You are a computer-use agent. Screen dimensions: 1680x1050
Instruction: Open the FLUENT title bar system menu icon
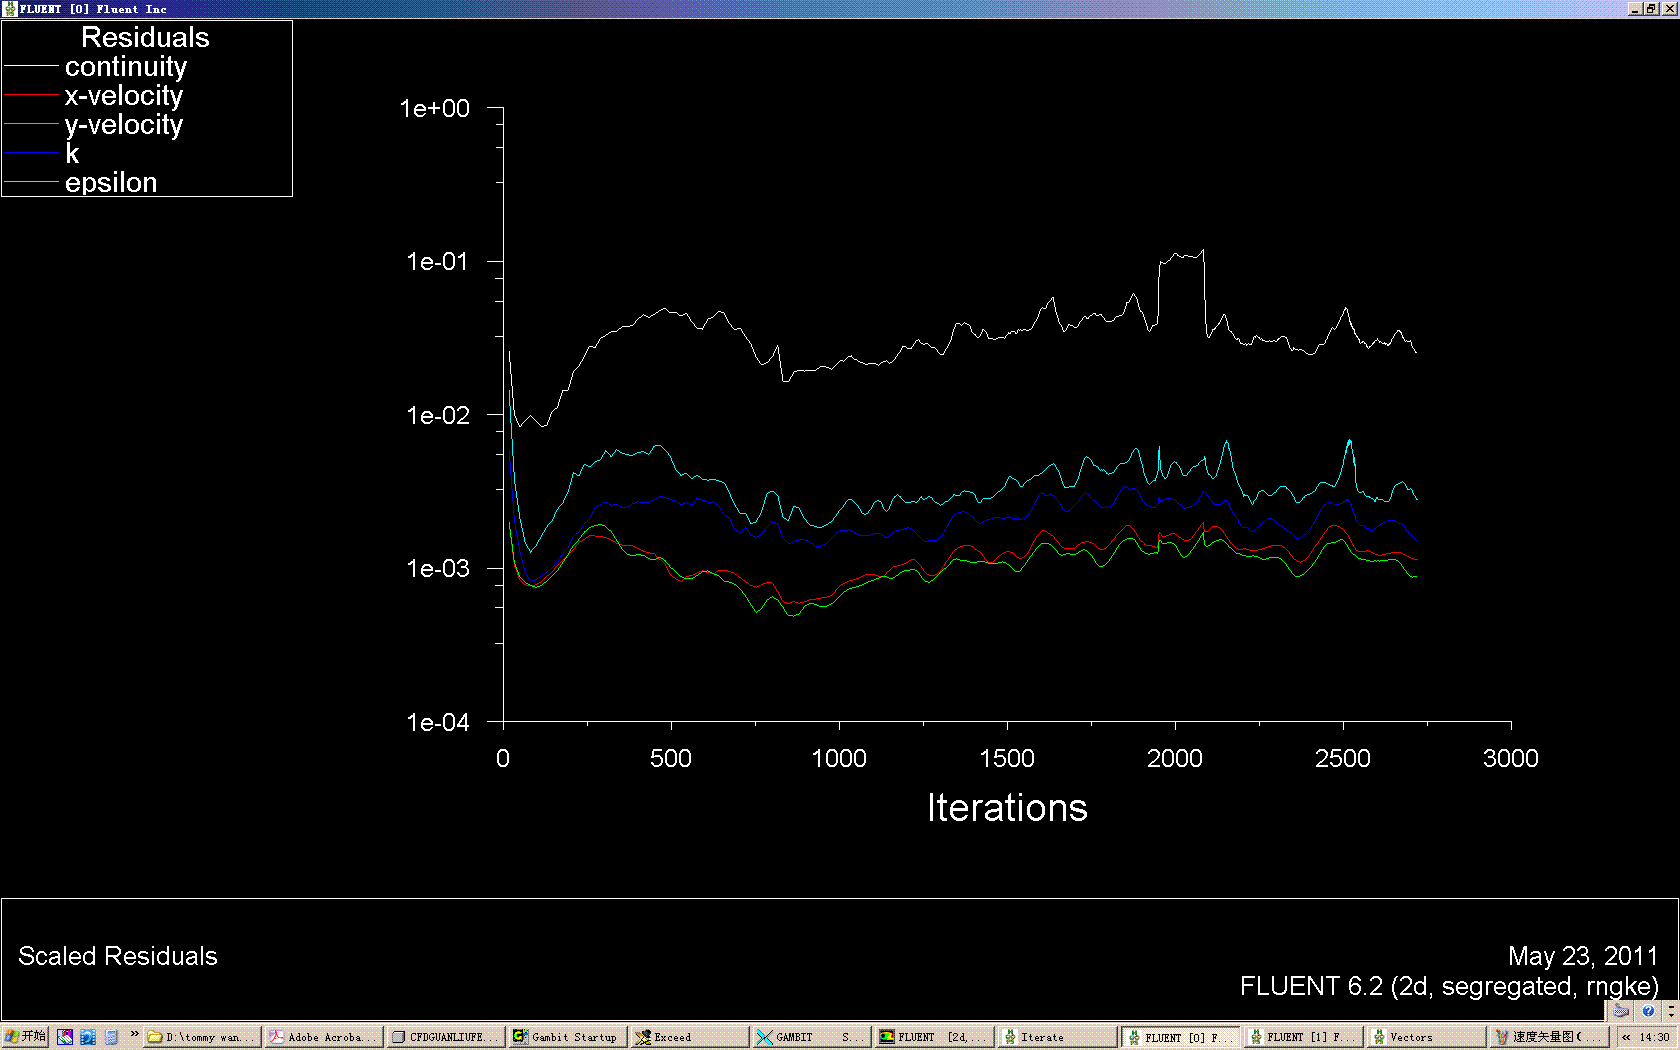point(10,8)
